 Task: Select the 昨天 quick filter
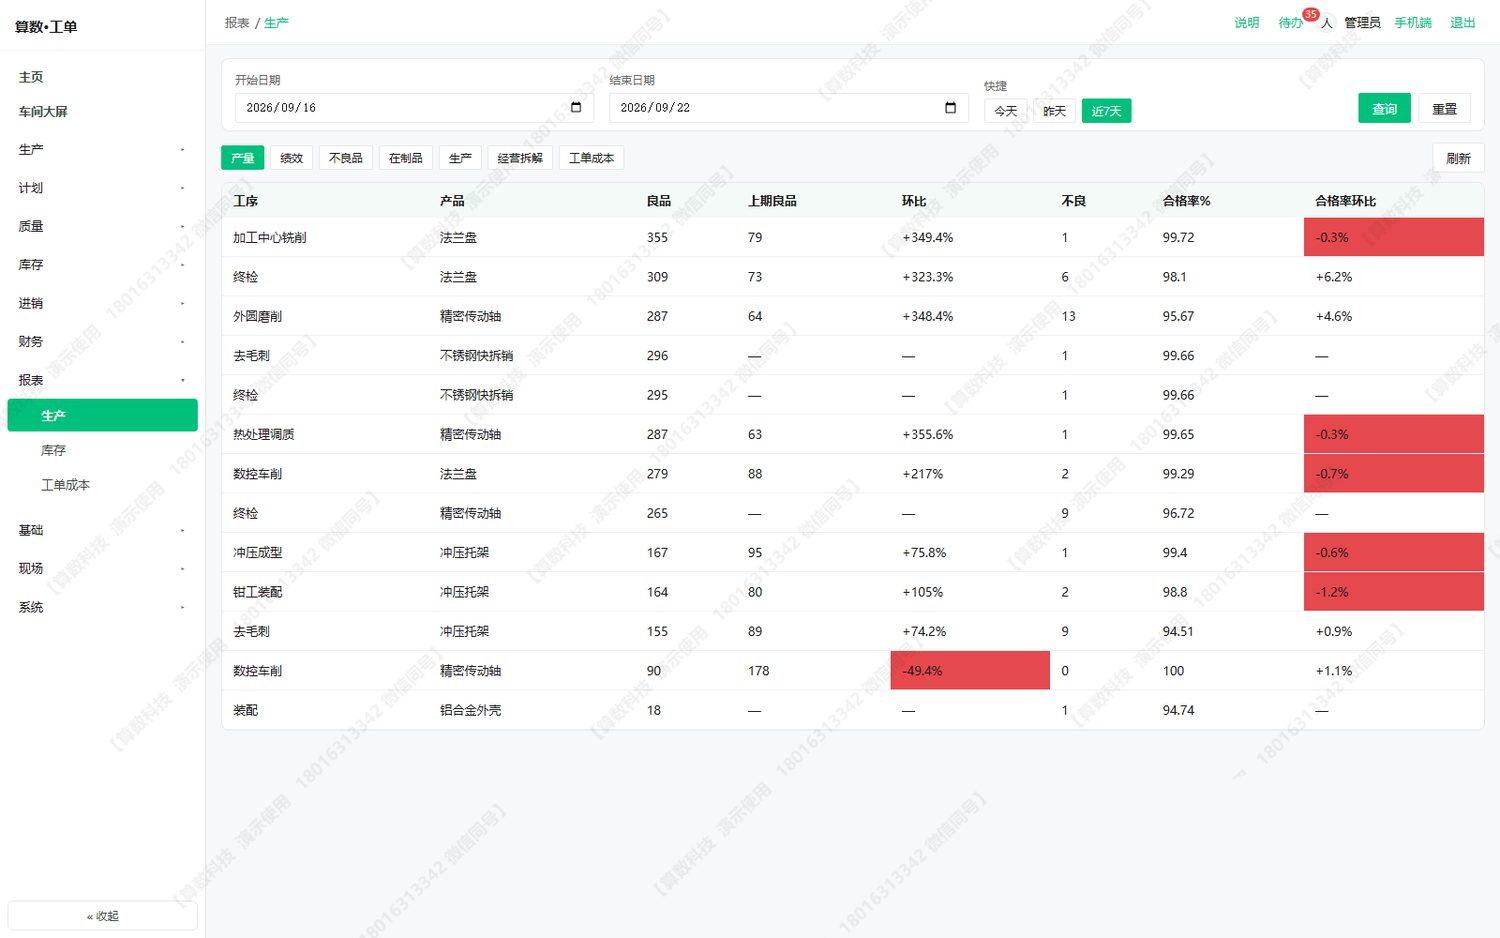point(1054,111)
